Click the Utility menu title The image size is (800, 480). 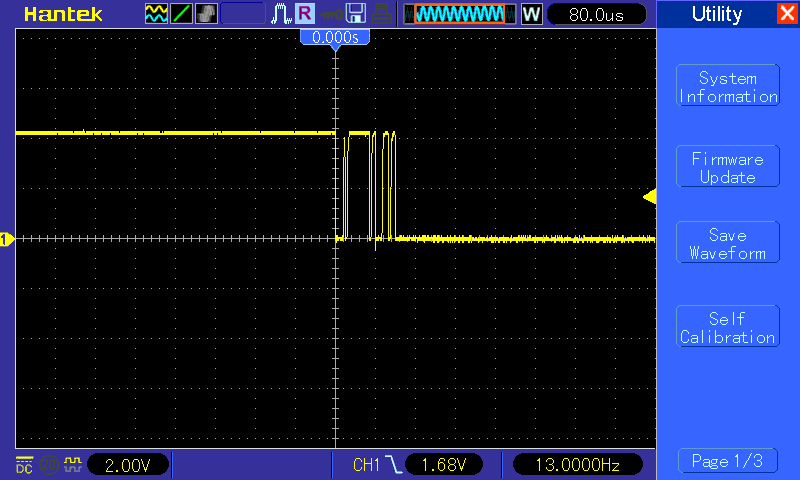pyautogui.click(x=716, y=14)
